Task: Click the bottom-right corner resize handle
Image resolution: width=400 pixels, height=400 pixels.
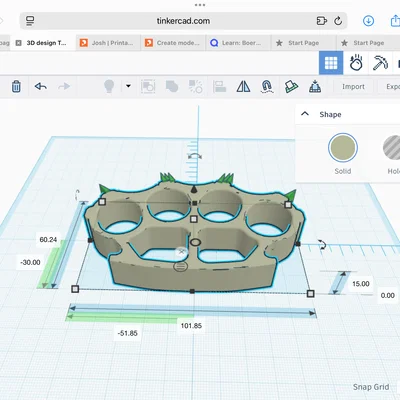Action: [310, 294]
